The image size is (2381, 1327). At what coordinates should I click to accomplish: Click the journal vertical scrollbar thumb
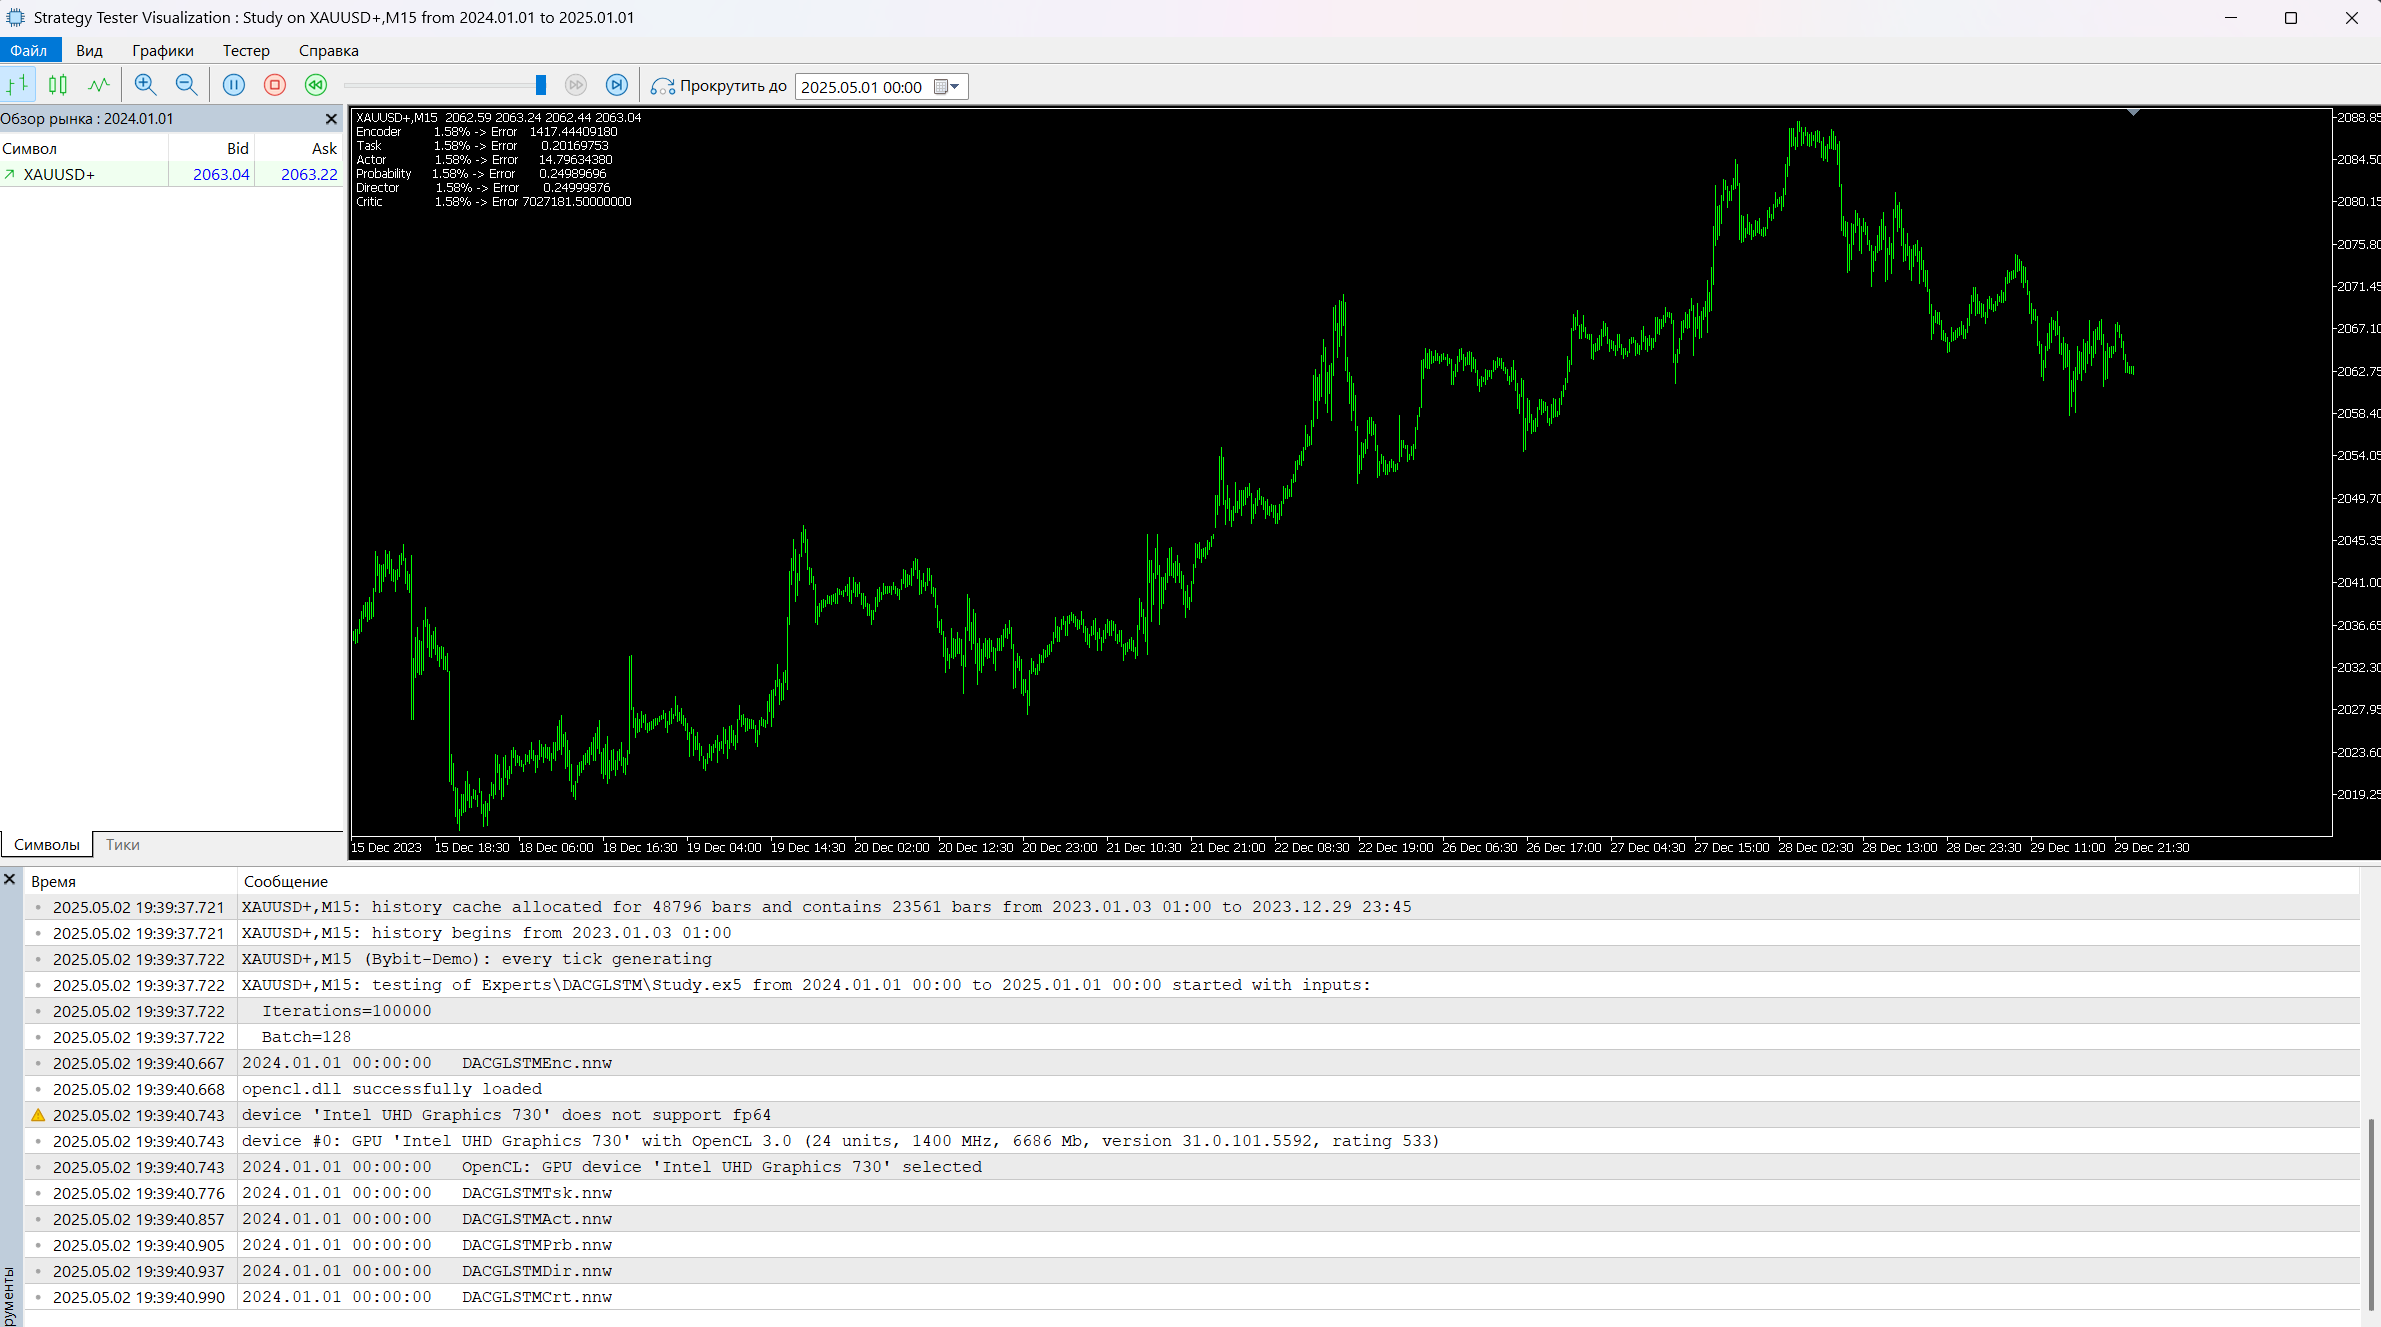(x=2371, y=1214)
